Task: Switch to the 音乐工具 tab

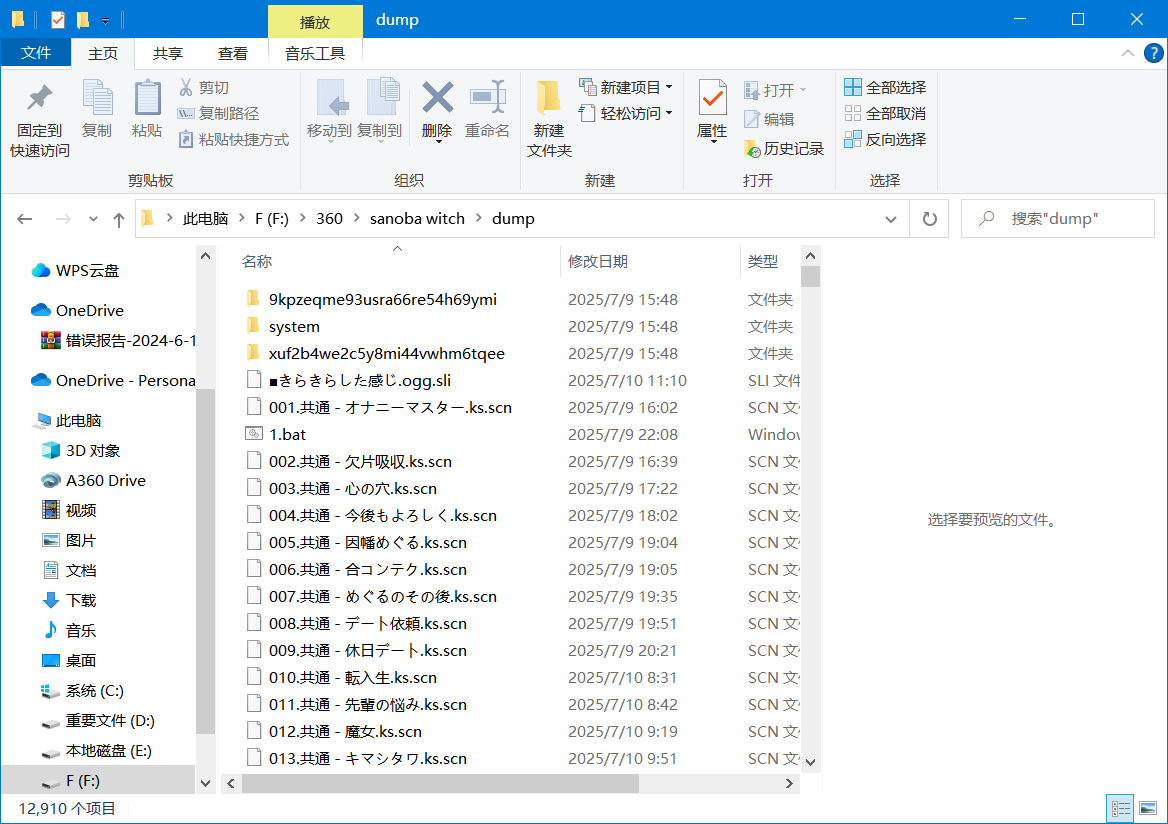Action: (x=315, y=54)
